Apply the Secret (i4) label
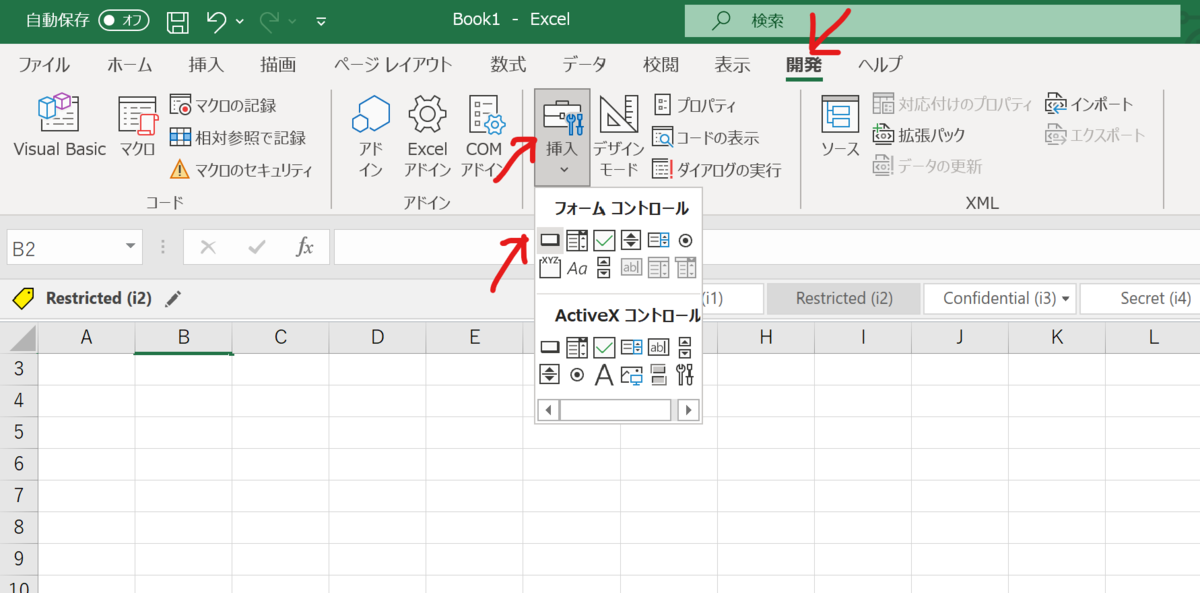Image resolution: width=1200 pixels, height=593 pixels. (1142, 298)
